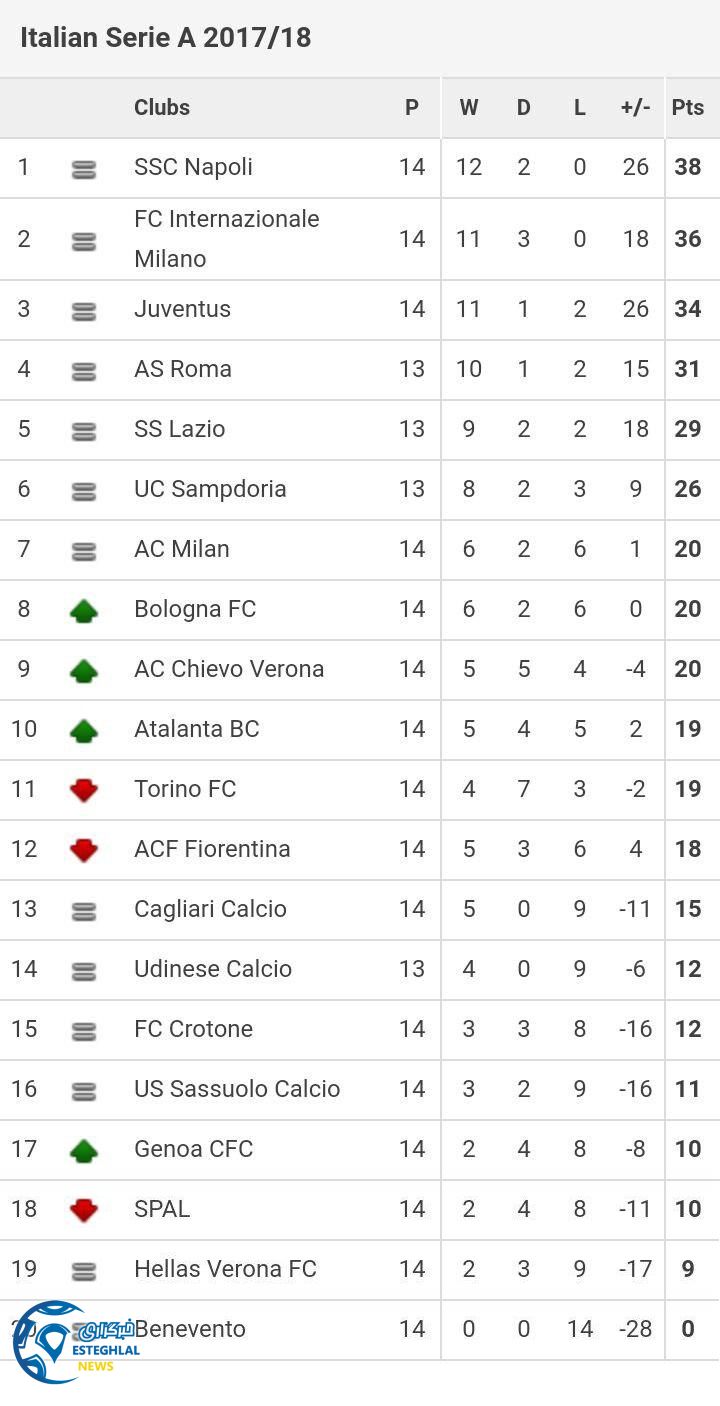Click the green up arrow beside Atalanta BC

84,730
